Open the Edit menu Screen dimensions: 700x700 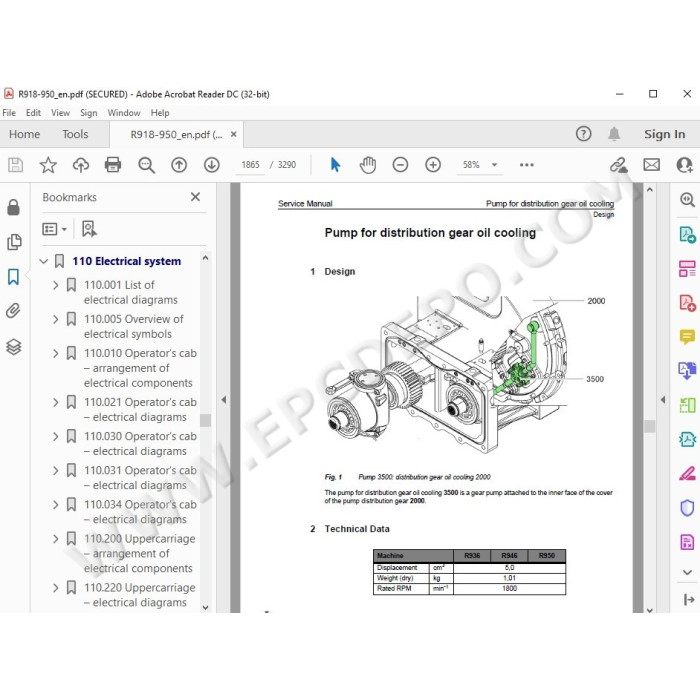pyautogui.click(x=33, y=113)
